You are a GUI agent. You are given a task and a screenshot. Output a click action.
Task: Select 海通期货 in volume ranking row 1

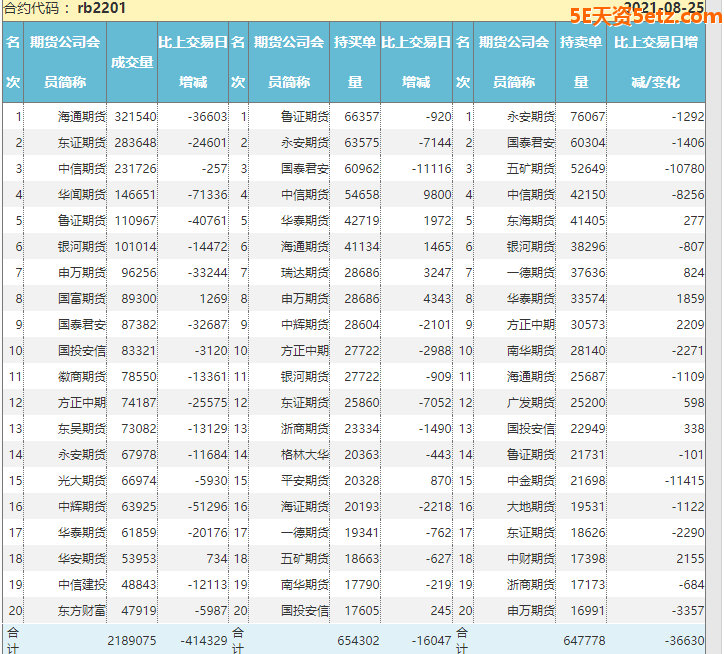pos(82,116)
